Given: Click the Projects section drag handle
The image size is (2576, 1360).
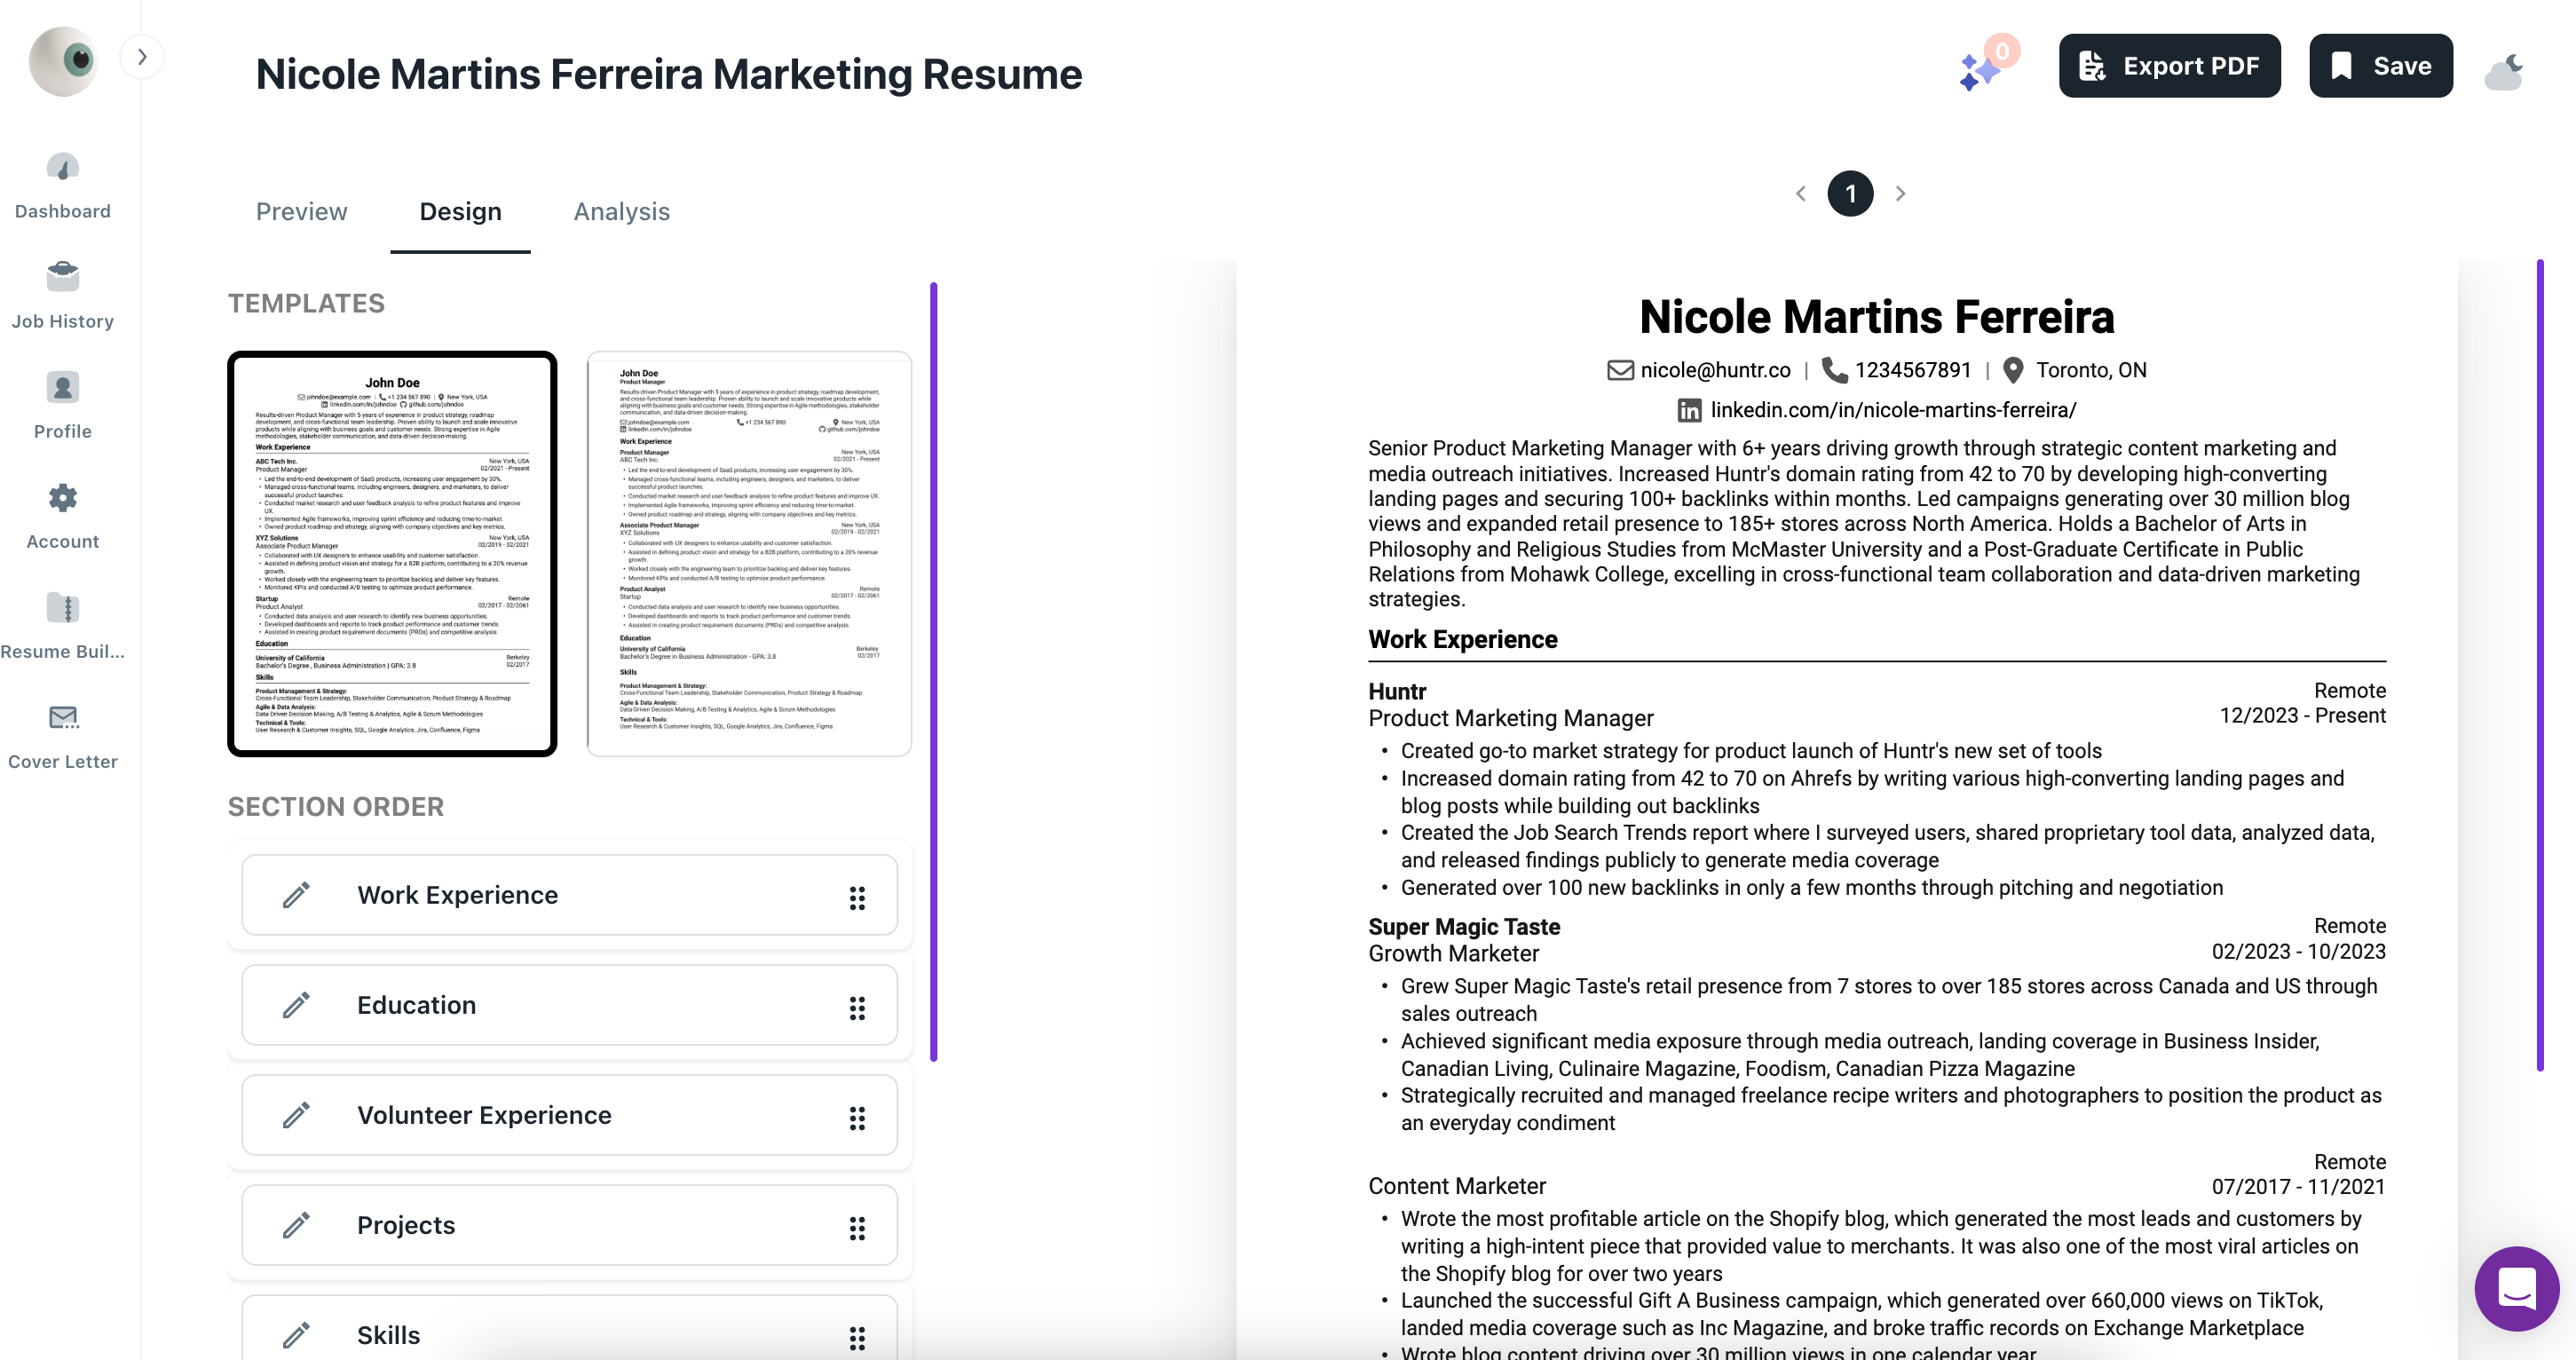Looking at the screenshot, I should (x=857, y=1227).
